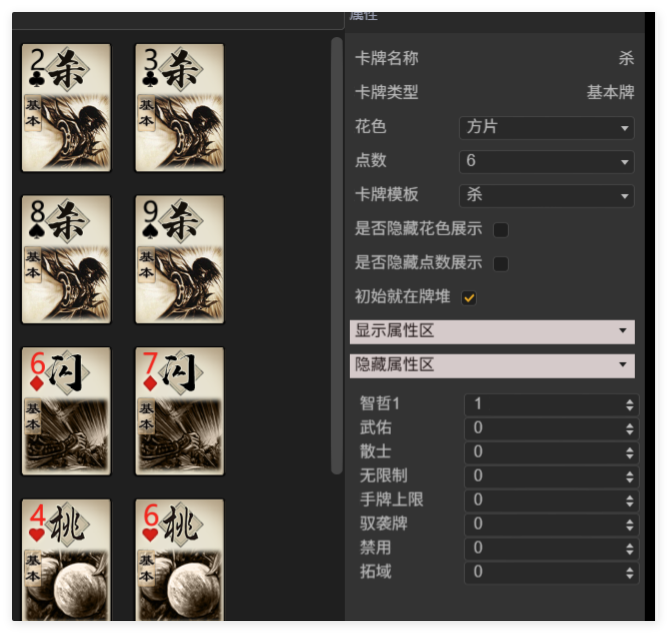Viewport: 670px width, 633px height.
Task: Click the 花色 label
Action: [x=371, y=127]
